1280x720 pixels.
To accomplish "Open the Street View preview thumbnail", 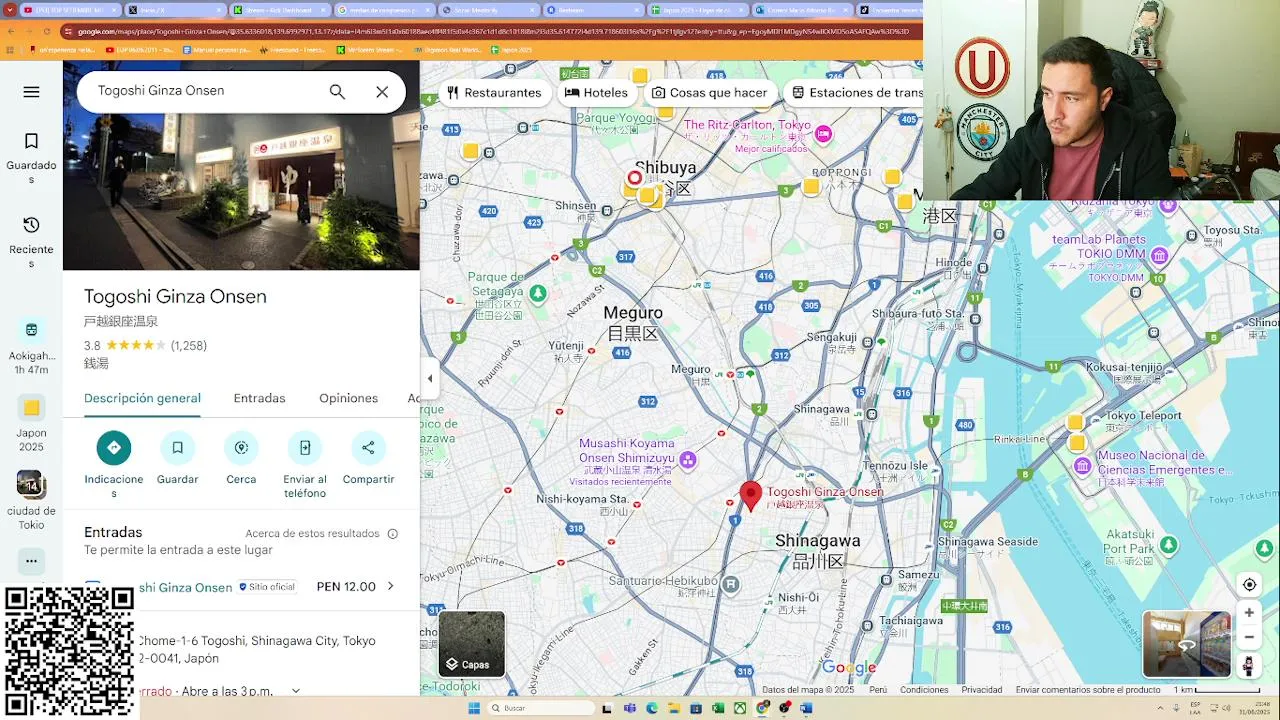I will [x=1187, y=644].
